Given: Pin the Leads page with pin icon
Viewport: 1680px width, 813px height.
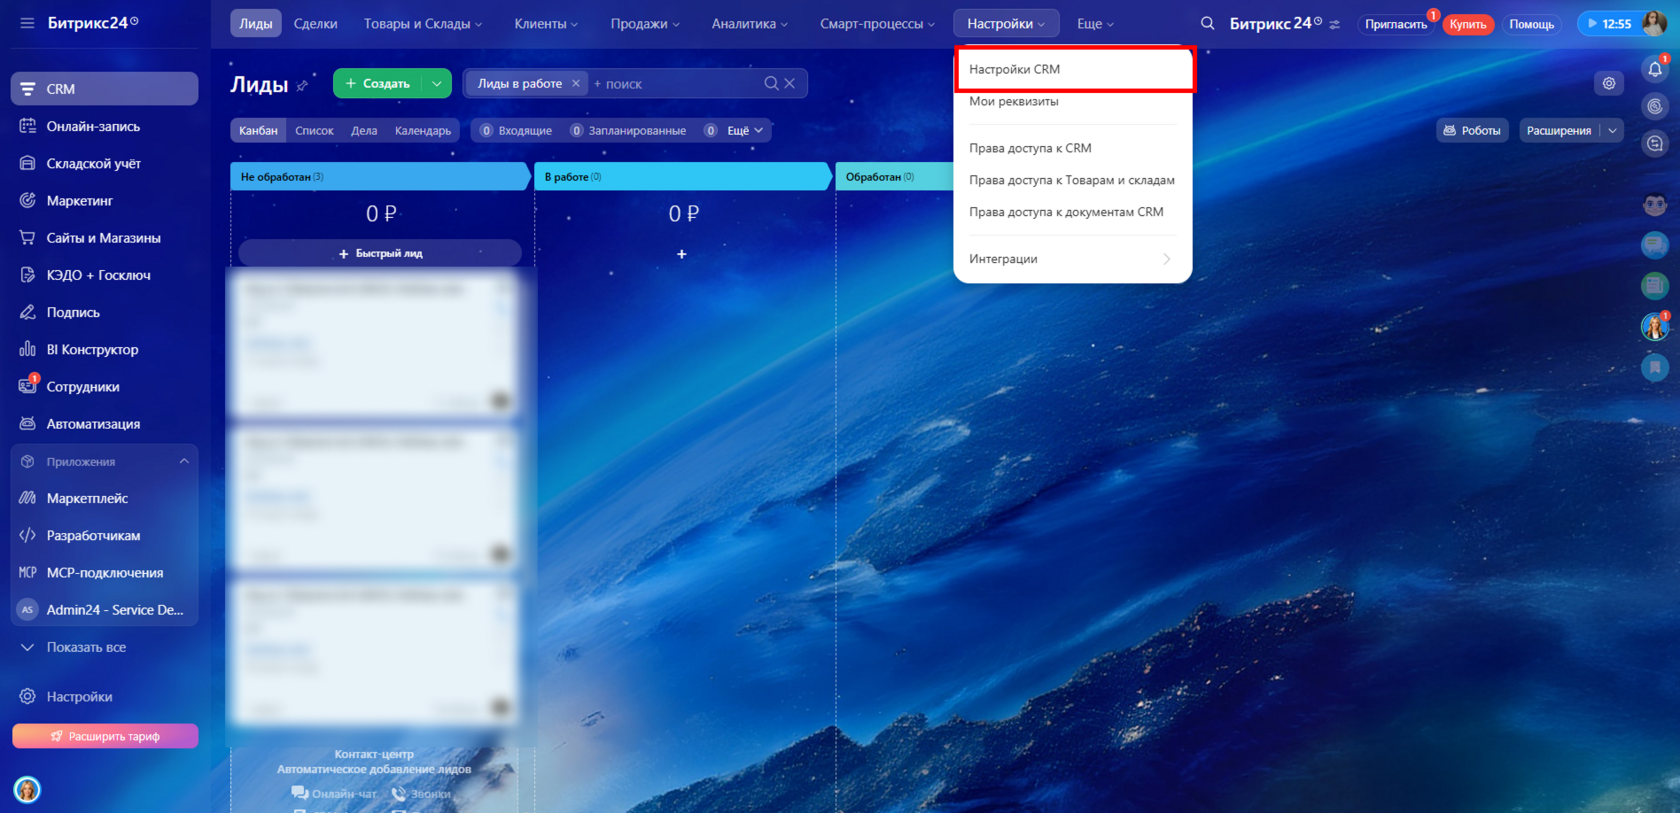Looking at the screenshot, I should pyautogui.click(x=302, y=86).
